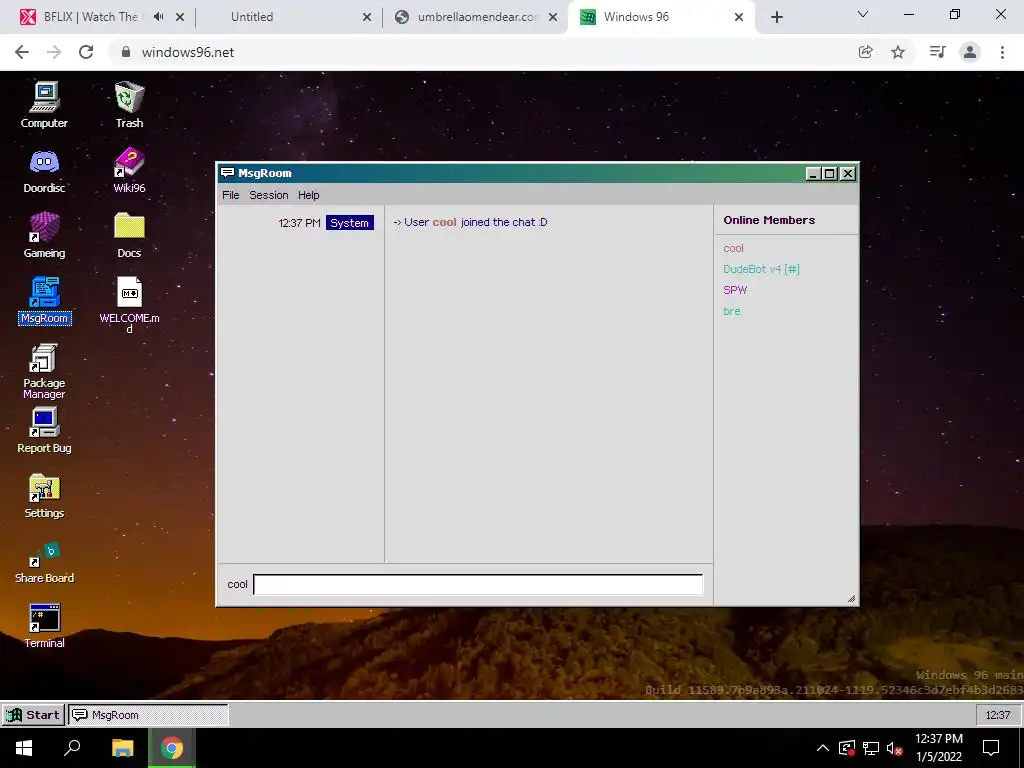Select bre in the members list

731,311
